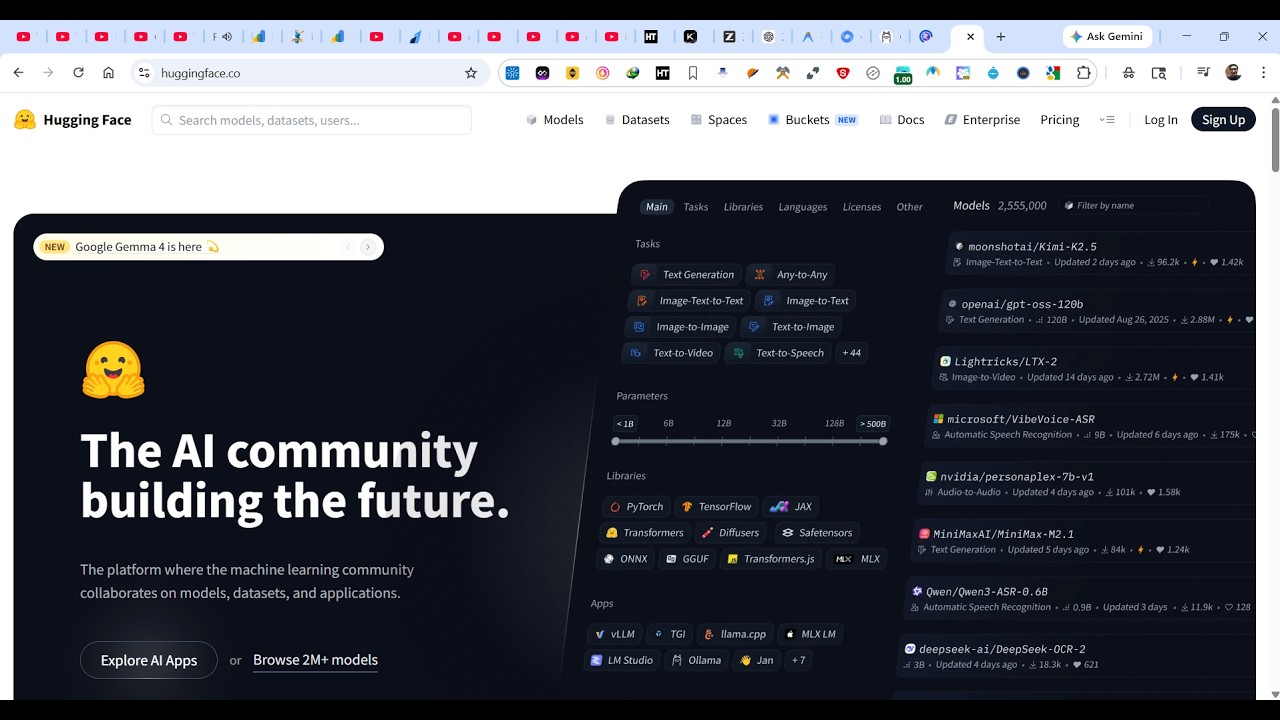Click the Explore AI Apps button
This screenshot has height=720, width=1280.
149,660
